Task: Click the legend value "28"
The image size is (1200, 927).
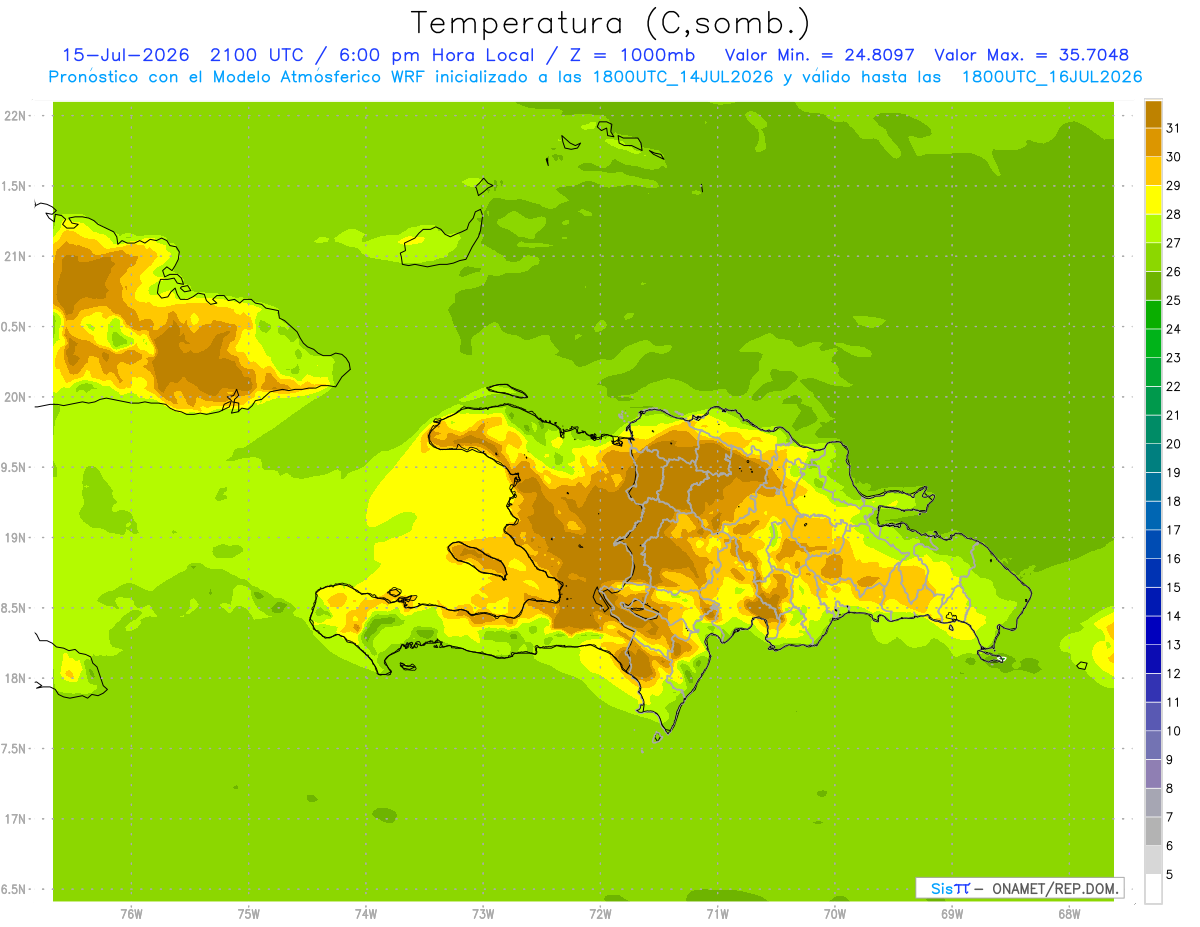Action: (1173, 214)
